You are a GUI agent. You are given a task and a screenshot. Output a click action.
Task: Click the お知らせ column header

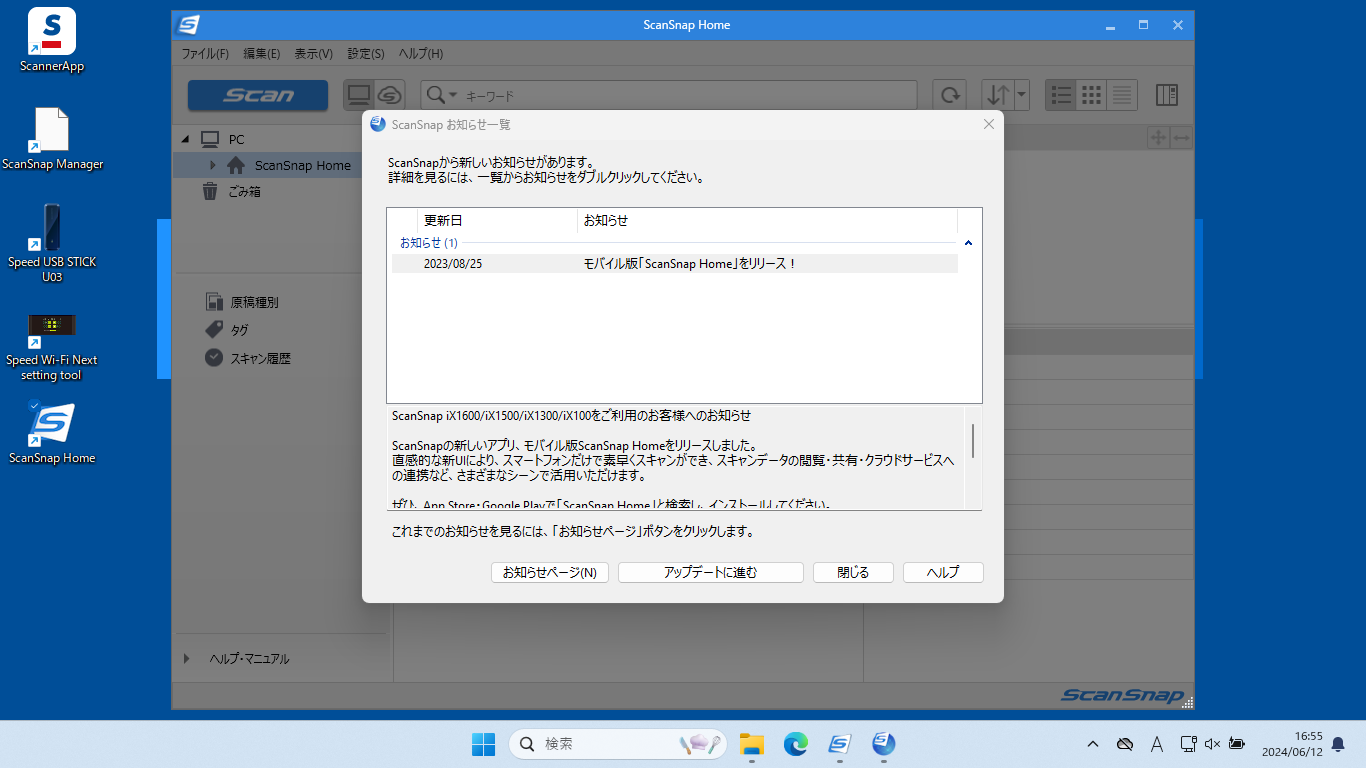pyautogui.click(x=767, y=220)
